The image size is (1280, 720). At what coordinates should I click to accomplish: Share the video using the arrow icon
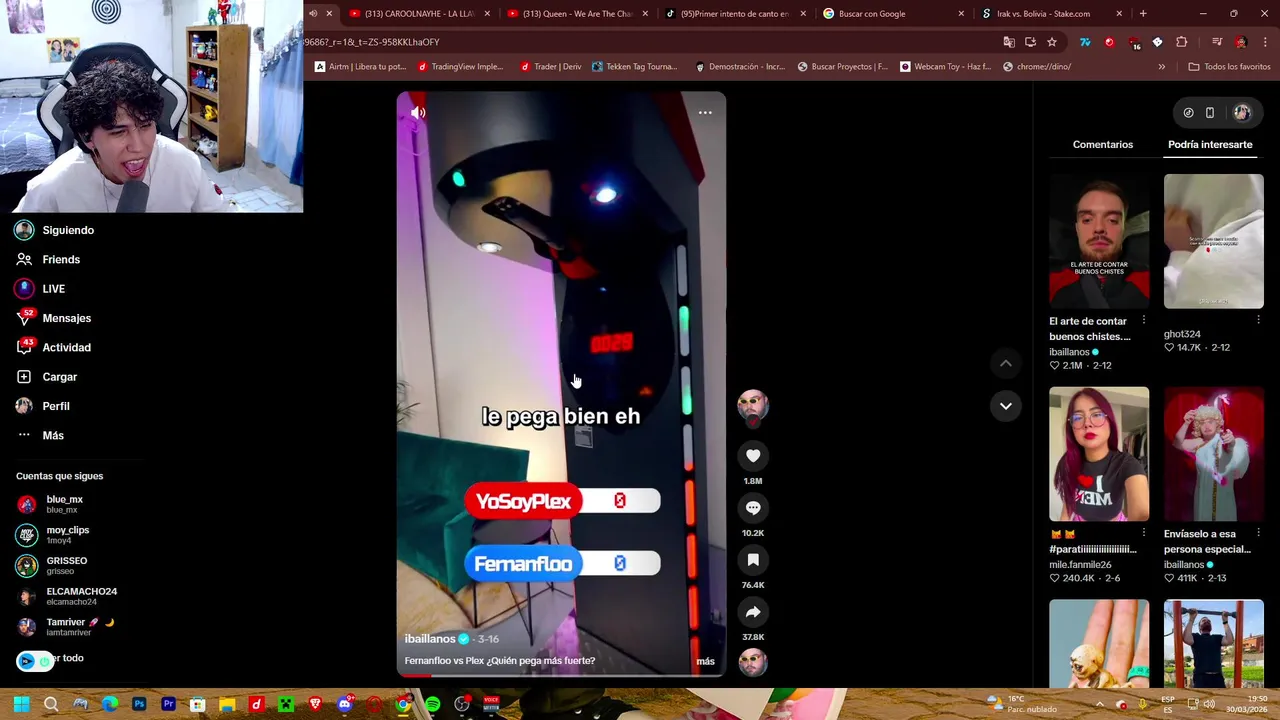753,612
